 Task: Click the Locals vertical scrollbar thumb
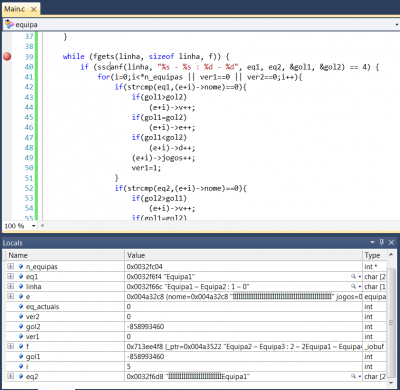pos(391,322)
